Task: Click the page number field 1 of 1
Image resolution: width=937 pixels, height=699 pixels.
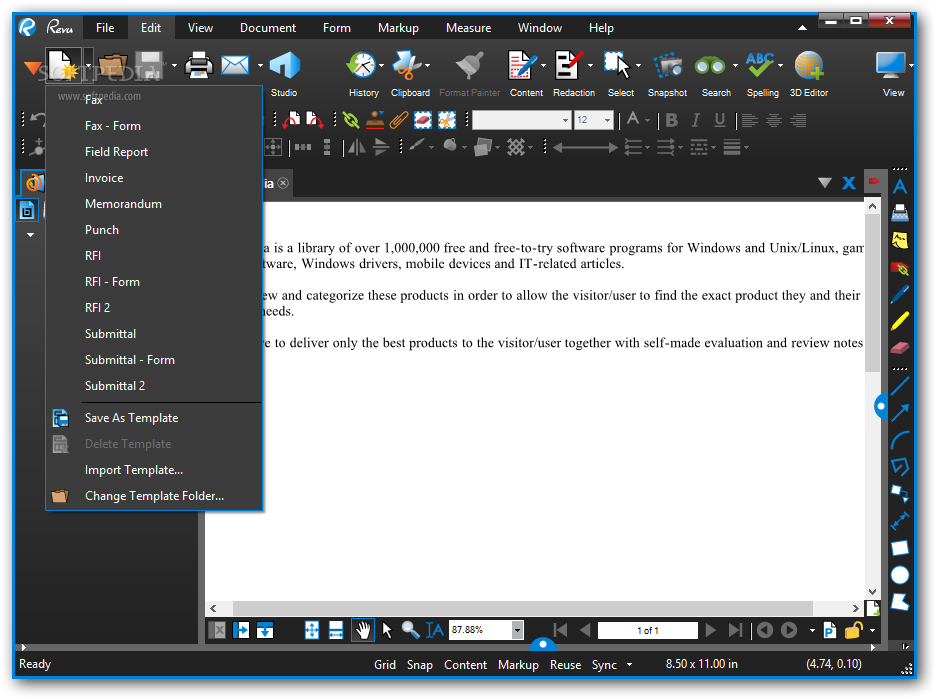Action: click(648, 630)
